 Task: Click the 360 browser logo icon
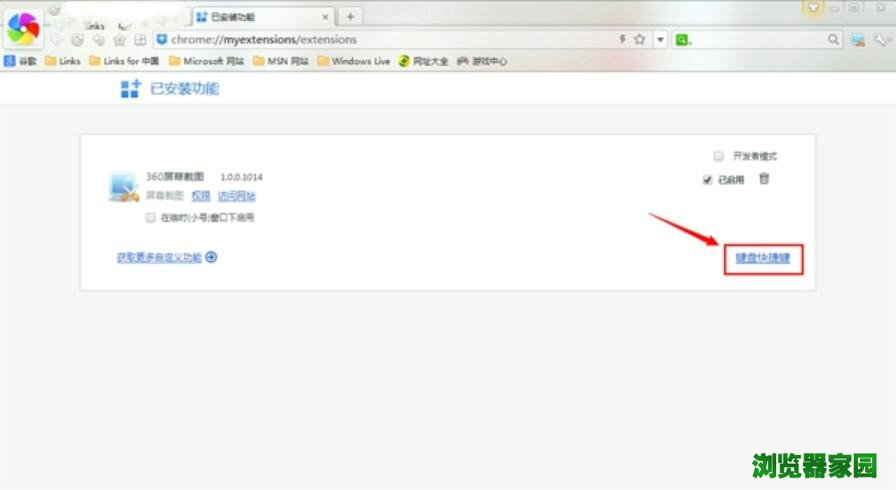(22, 28)
